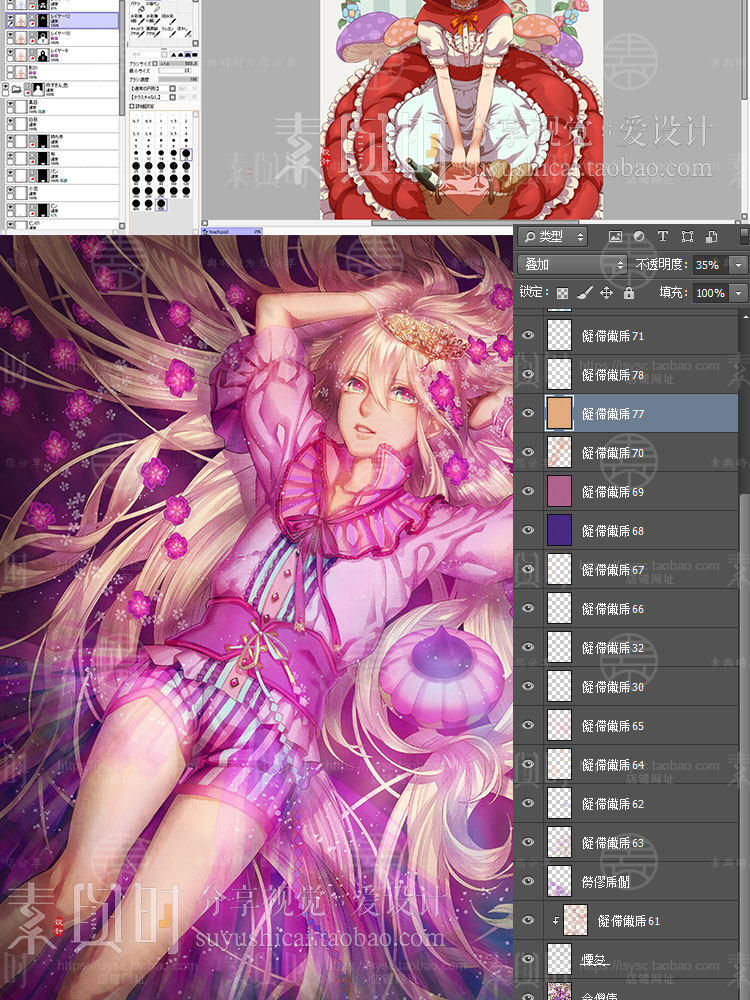Open the blend mode dropdown 叠加

572,264
